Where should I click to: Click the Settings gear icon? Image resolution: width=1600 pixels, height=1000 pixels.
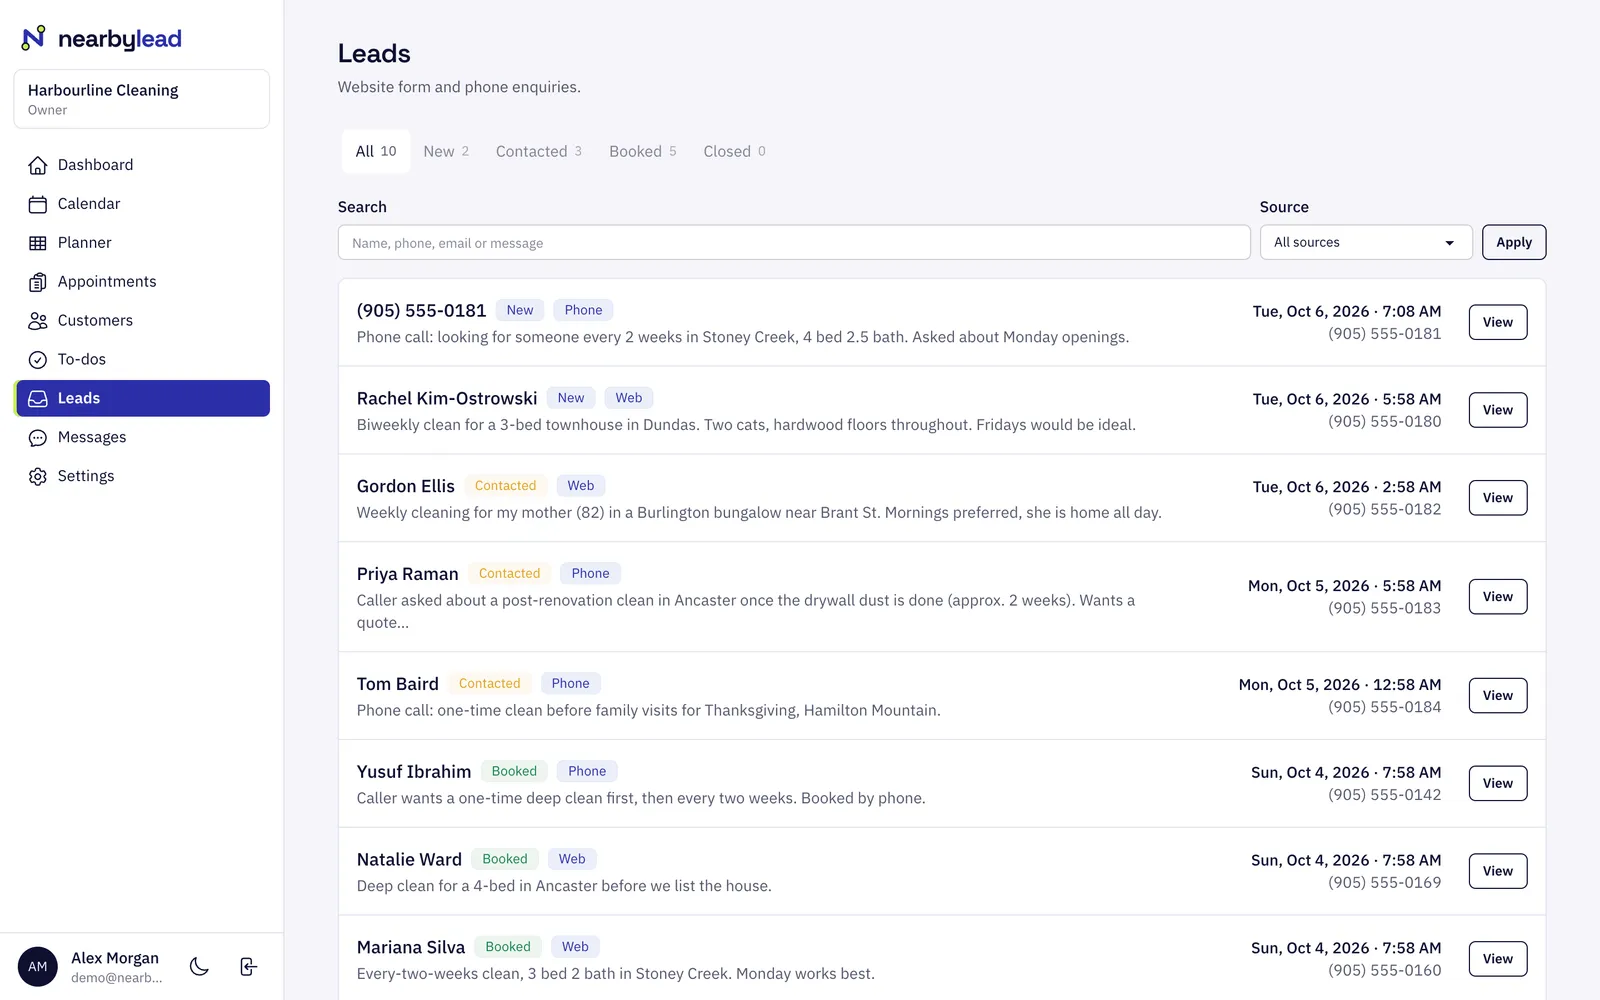pyautogui.click(x=38, y=477)
